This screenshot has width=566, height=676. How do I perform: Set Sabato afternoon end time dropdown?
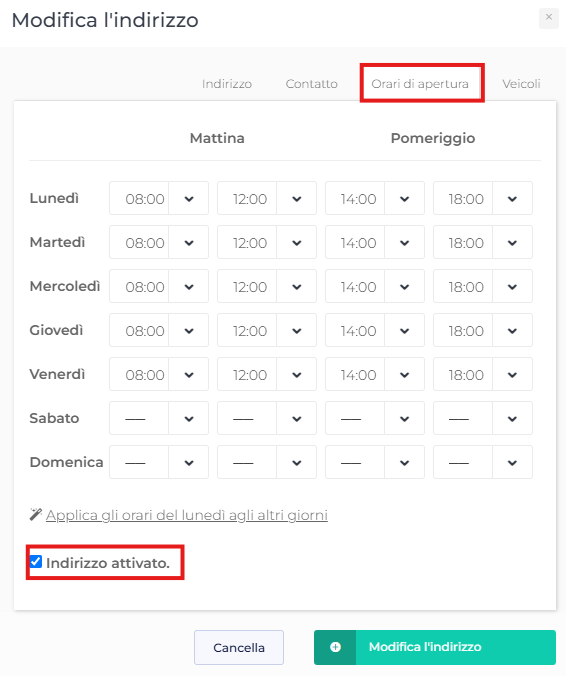[483, 418]
